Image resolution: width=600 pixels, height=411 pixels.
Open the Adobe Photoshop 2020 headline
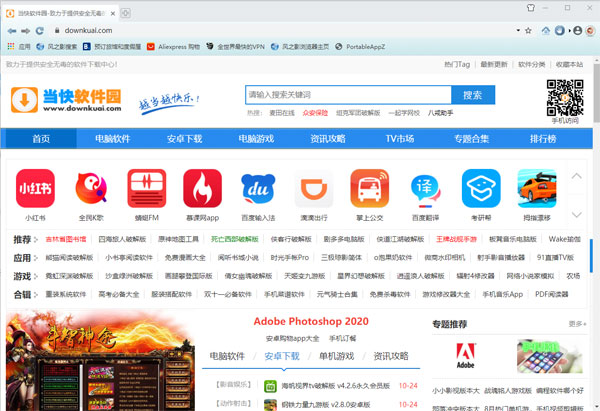[311, 321]
